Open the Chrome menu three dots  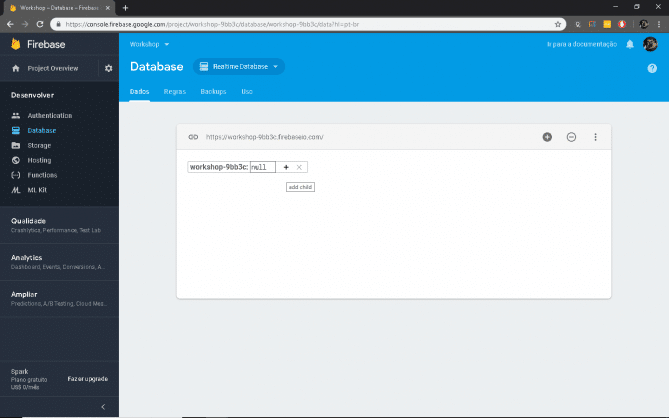(659, 24)
